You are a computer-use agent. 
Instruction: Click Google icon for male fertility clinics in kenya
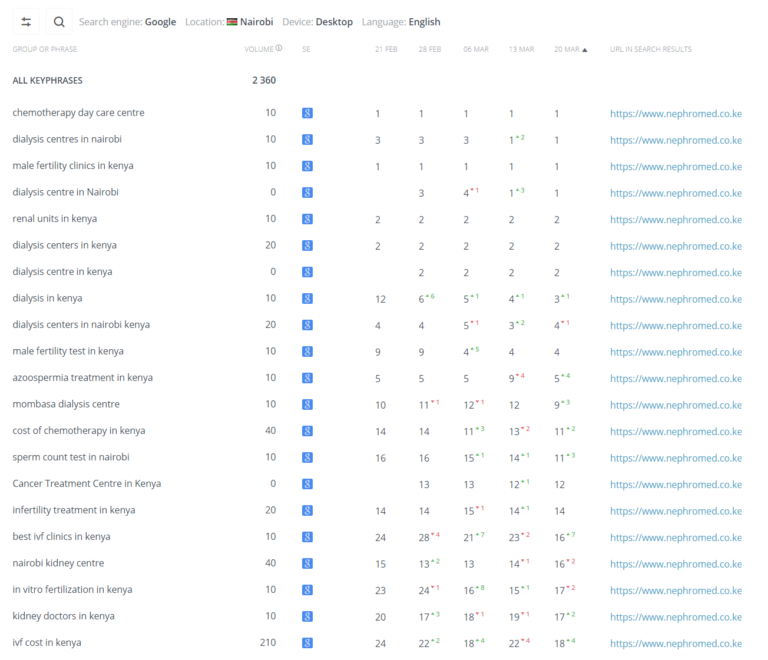coord(307,166)
